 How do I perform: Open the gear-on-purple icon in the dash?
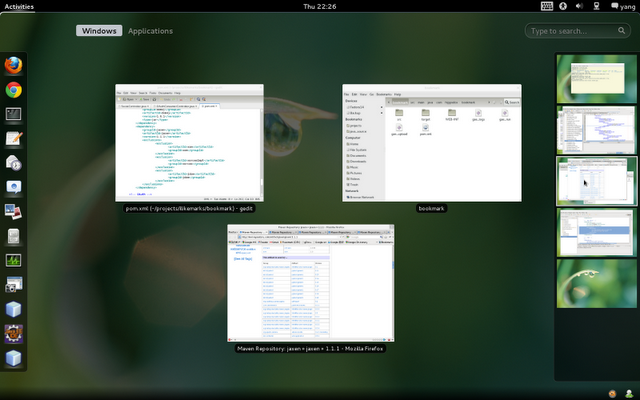pyautogui.click(x=13, y=334)
